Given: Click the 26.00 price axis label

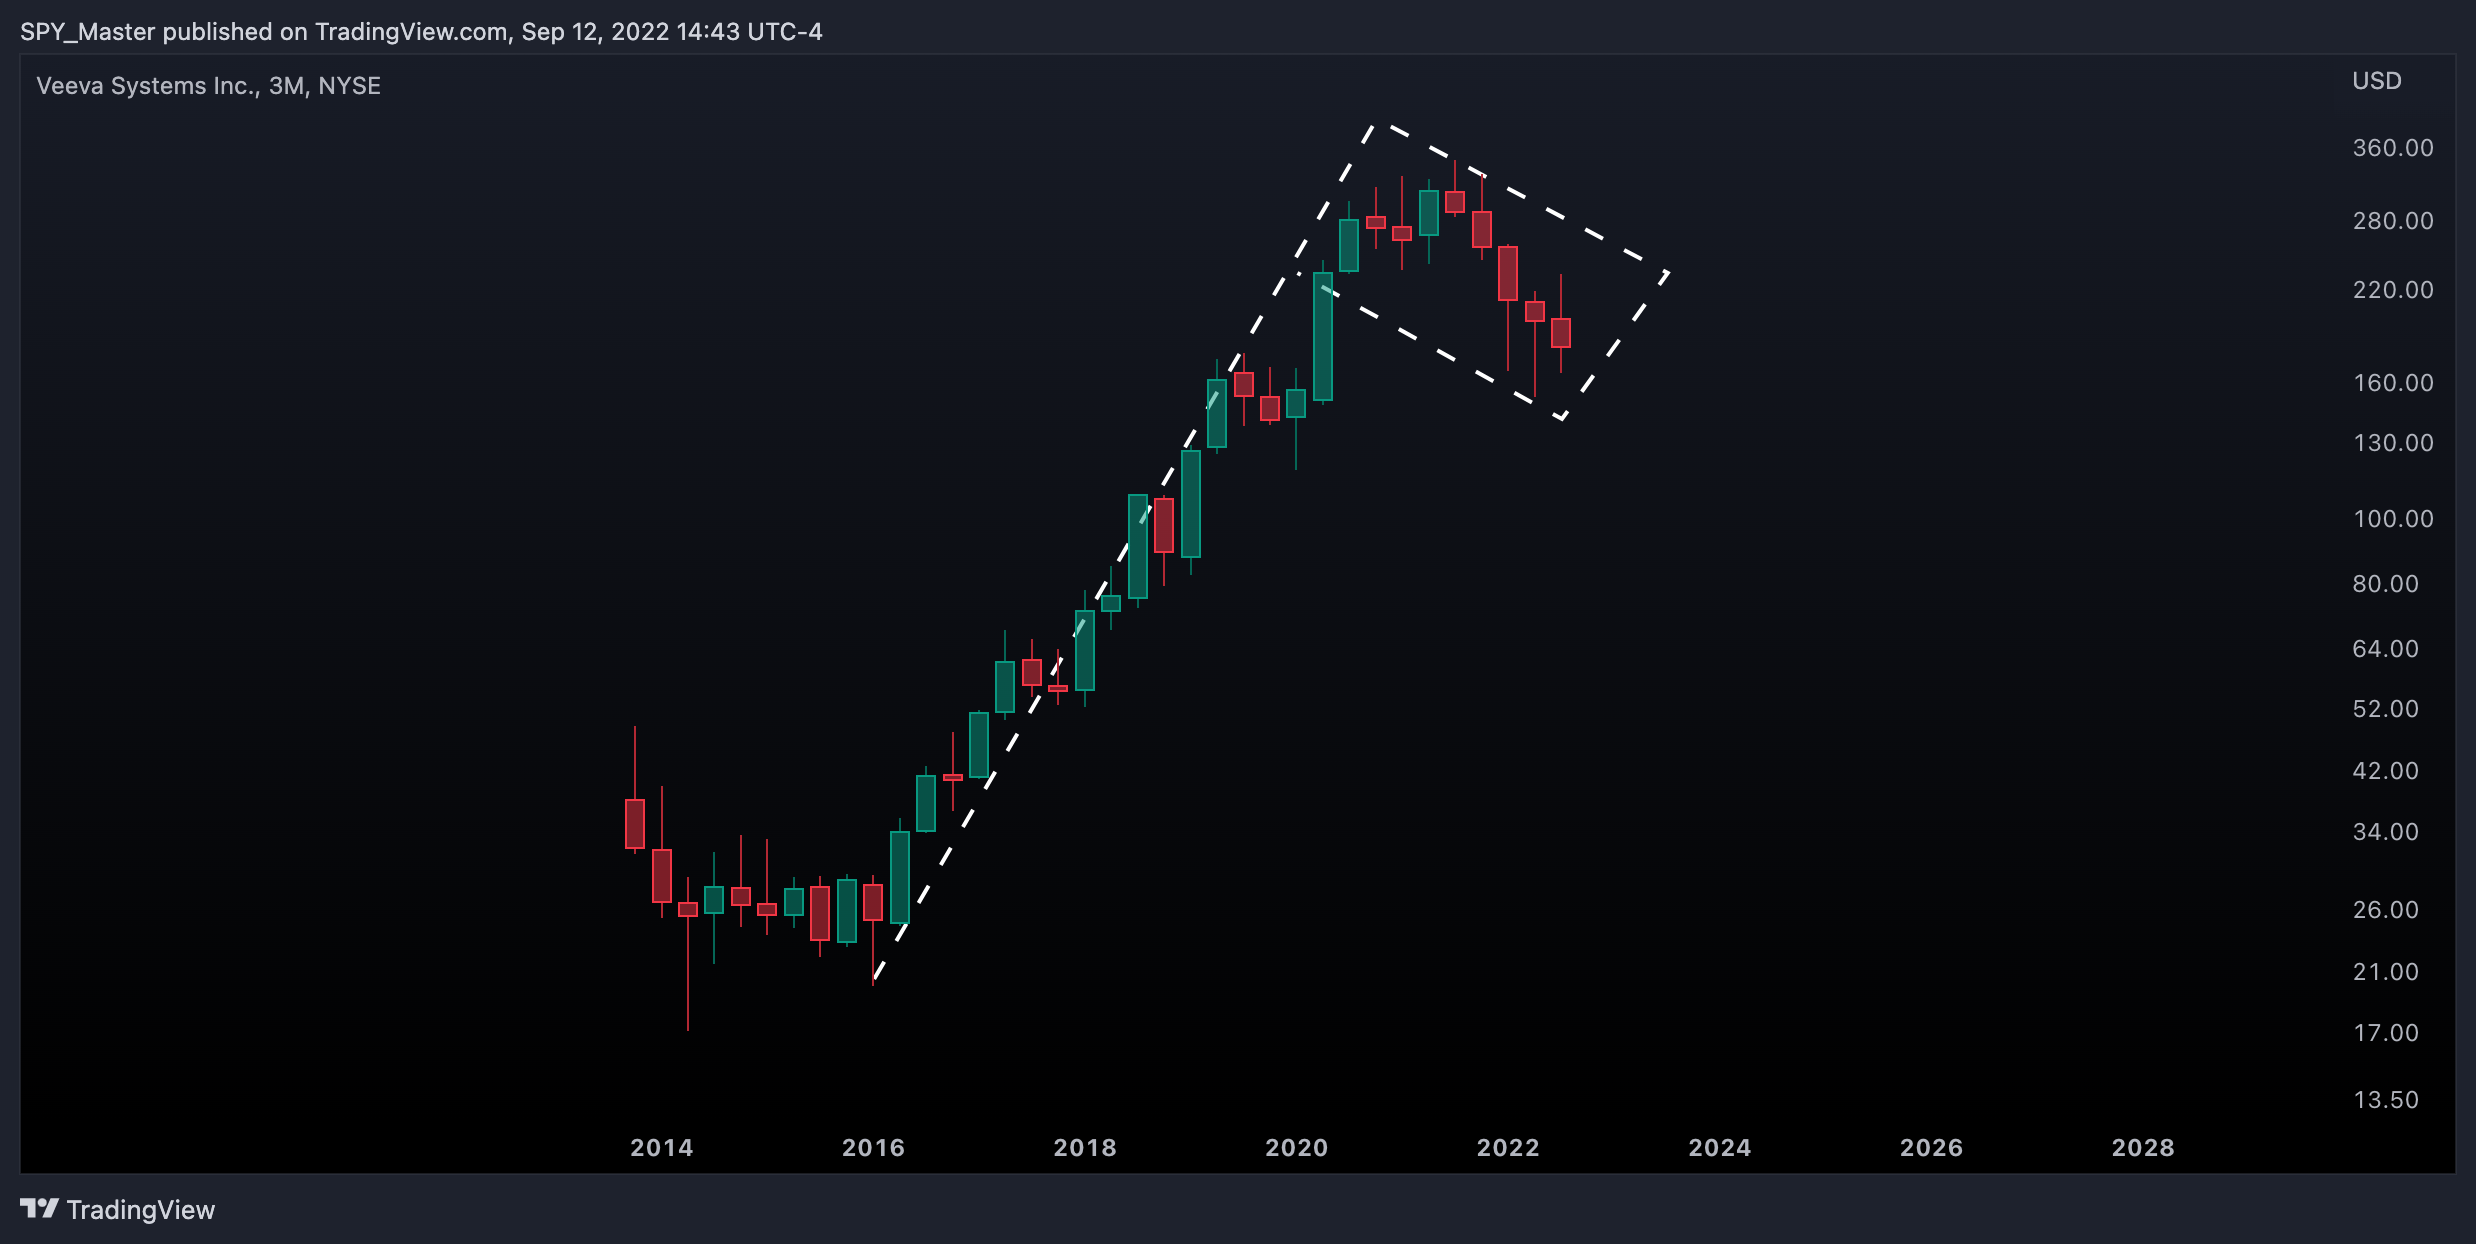Looking at the screenshot, I should pos(2386,910).
